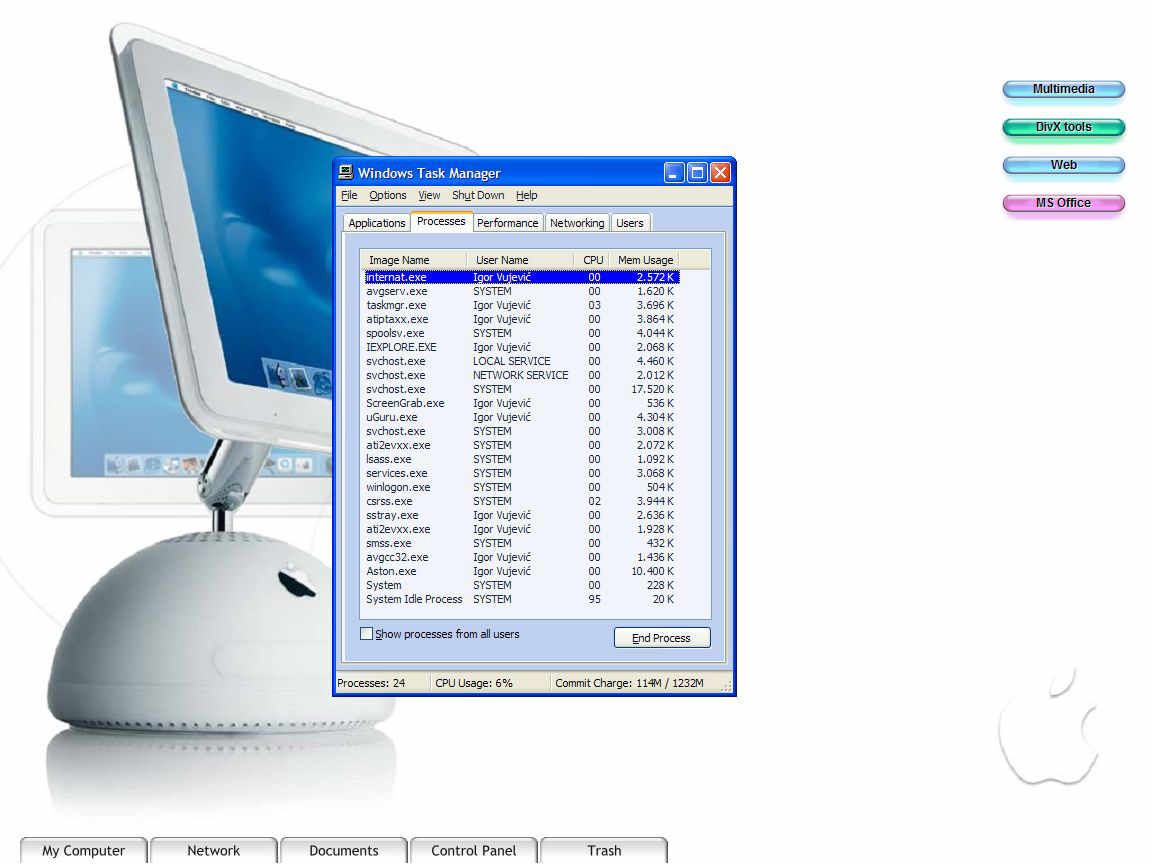
Task: Minimize the Windows Task Manager window
Action: pyautogui.click(x=675, y=173)
